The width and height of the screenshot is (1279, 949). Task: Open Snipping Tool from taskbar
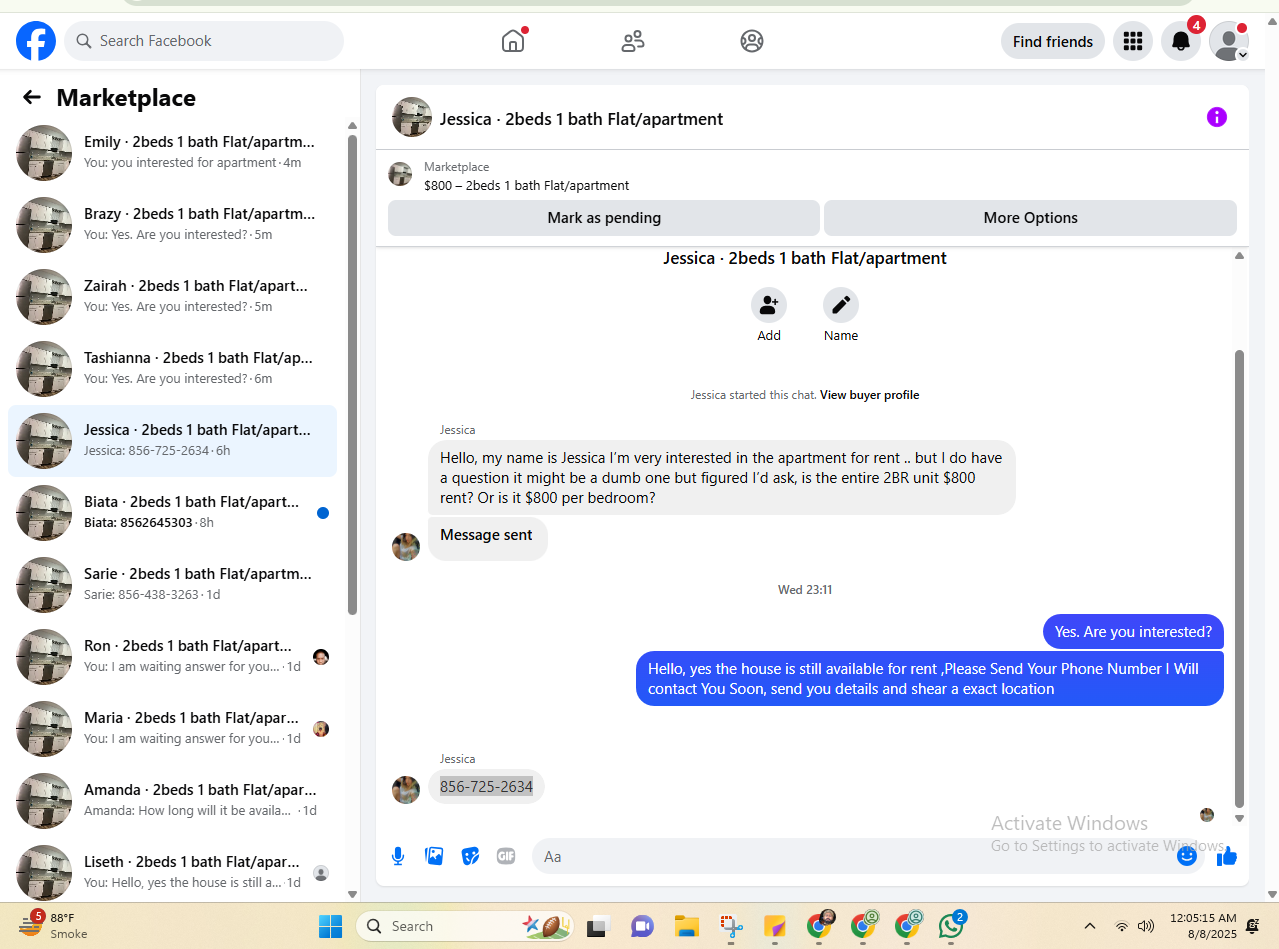tap(731, 926)
